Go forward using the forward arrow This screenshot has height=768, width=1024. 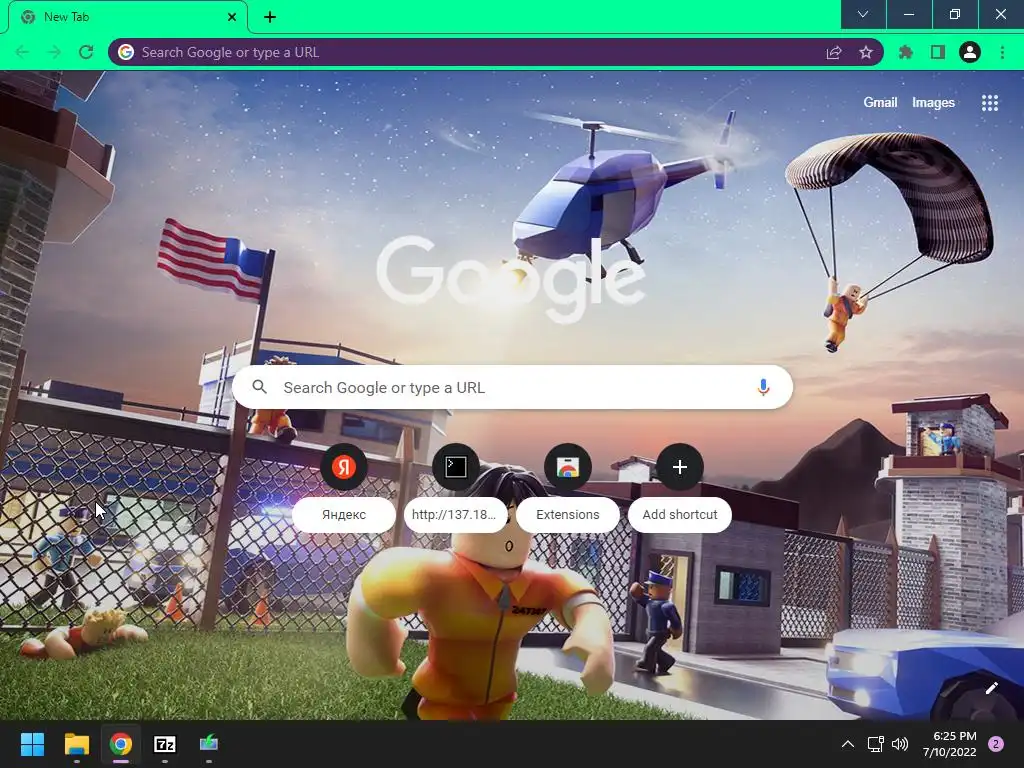[x=54, y=52]
